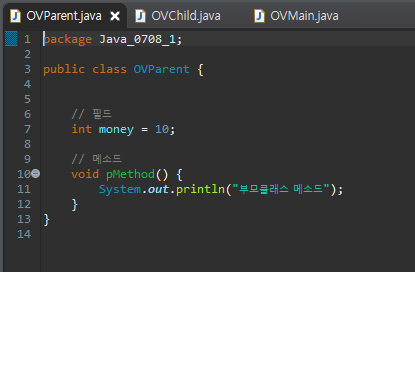Click the '// 필드' comment
The width and height of the screenshot is (415, 372).
click(92, 114)
